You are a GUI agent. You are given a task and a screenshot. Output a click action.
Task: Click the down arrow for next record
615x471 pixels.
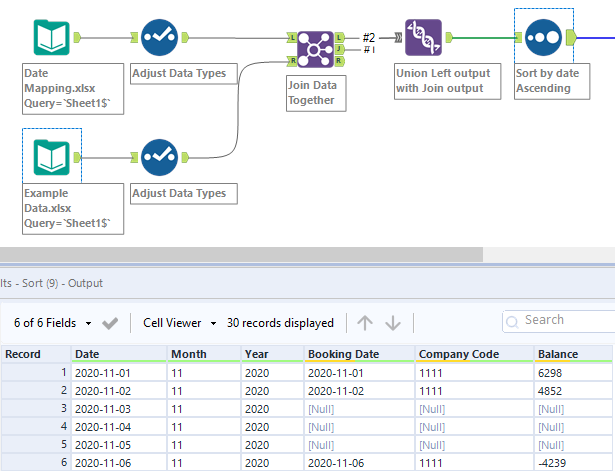tap(393, 323)
